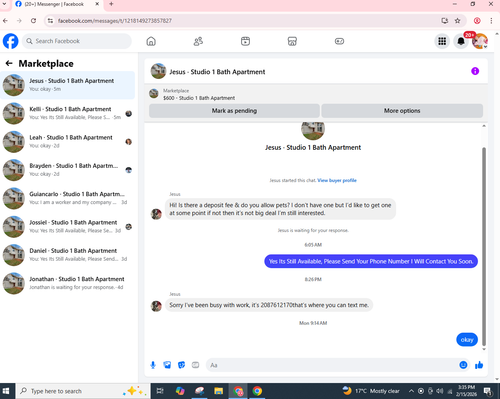Open Jonathan conversation in list
This screenshot has height=399, width=500.
(x=68, y=283)
